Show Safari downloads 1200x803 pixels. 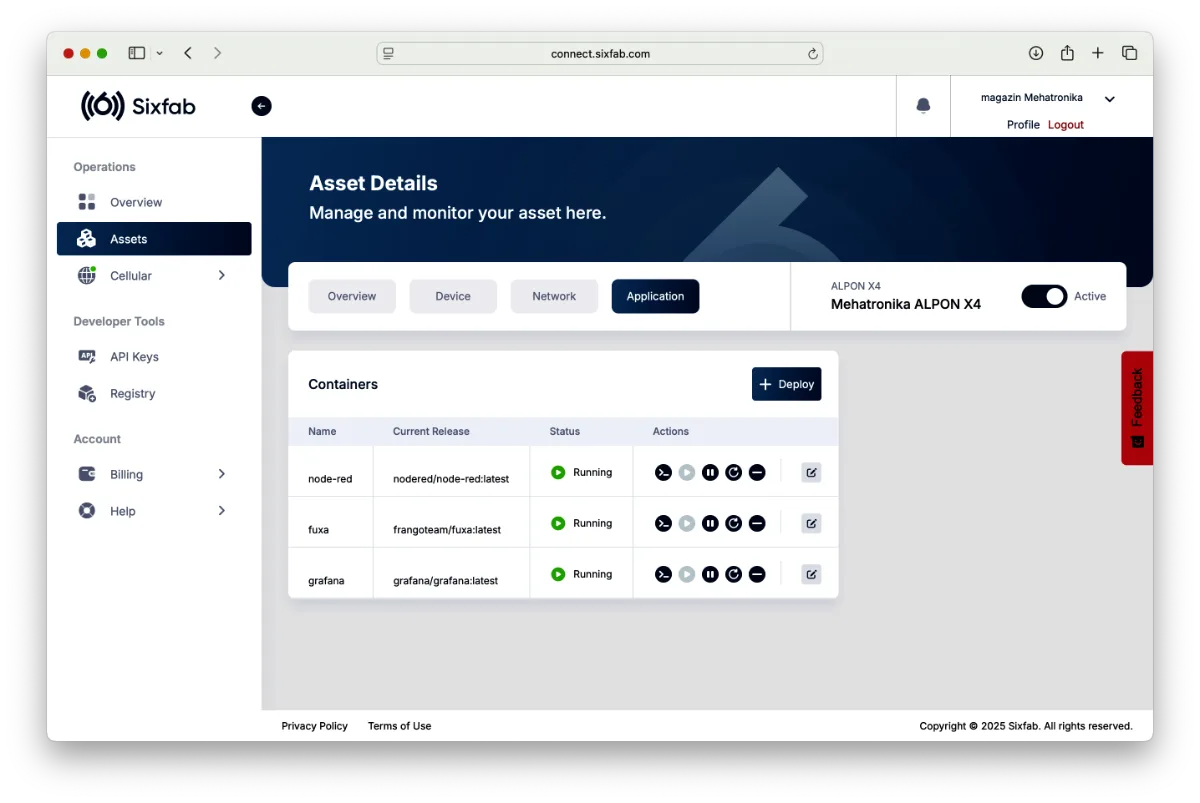pos(1036,53)
